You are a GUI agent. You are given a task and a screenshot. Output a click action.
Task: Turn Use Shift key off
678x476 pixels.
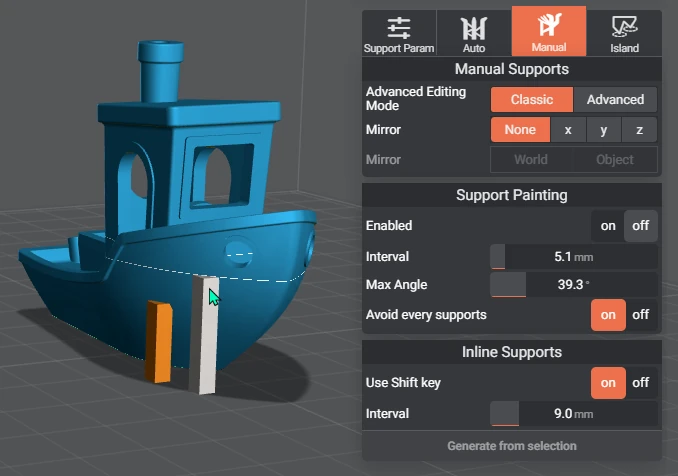click(x=641, y=383)
